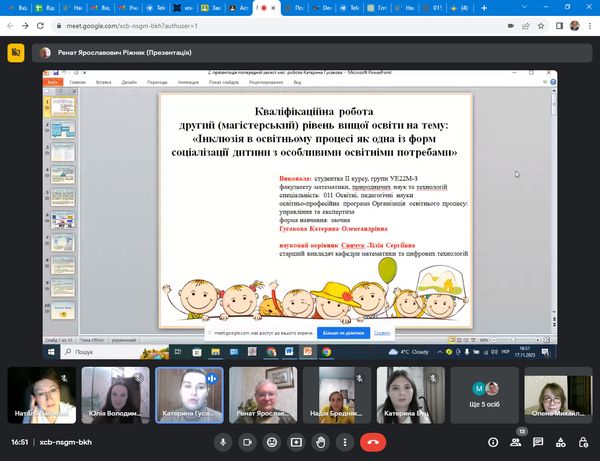This screenshot has height=461, width=600.
Task: Raise your hand in the meeting
Action: pyautogui.click(x=320, y=441)
